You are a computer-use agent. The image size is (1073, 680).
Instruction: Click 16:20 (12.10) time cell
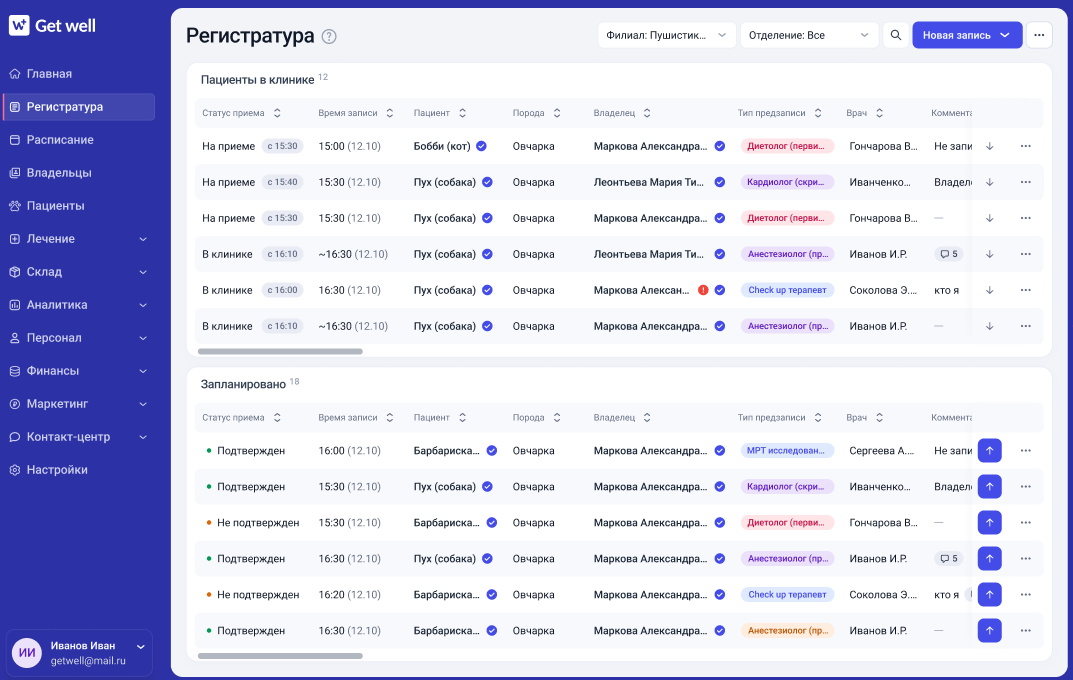coord(350,594)
